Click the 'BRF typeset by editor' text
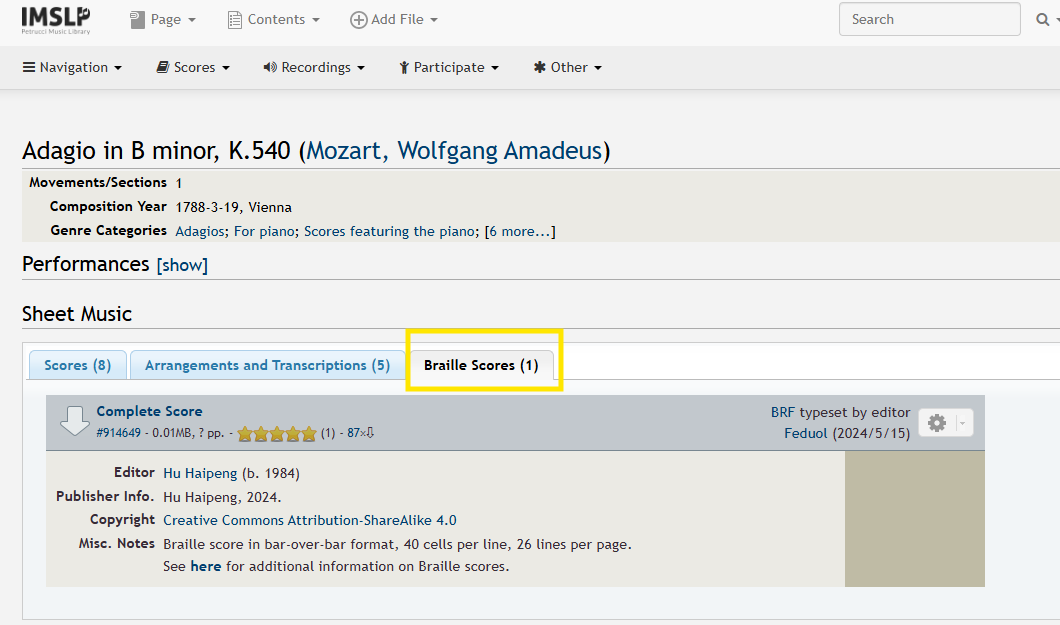 [840, 412]
